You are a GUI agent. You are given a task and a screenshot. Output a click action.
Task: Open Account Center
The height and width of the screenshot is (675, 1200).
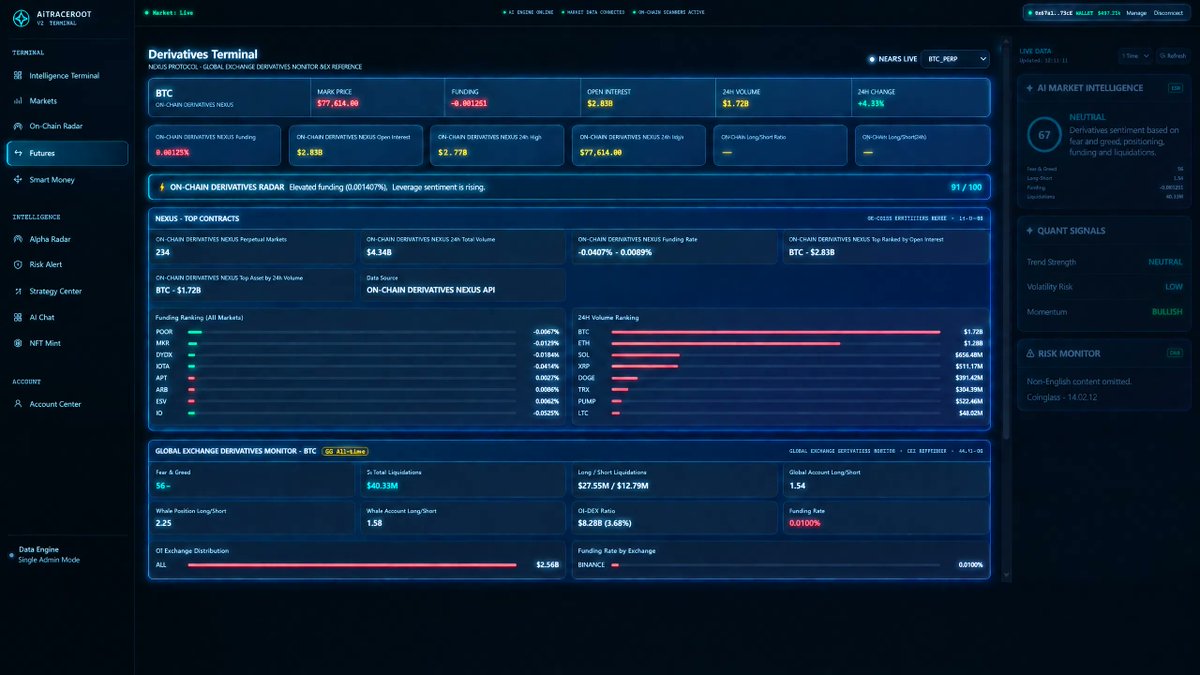click(66, 404)
